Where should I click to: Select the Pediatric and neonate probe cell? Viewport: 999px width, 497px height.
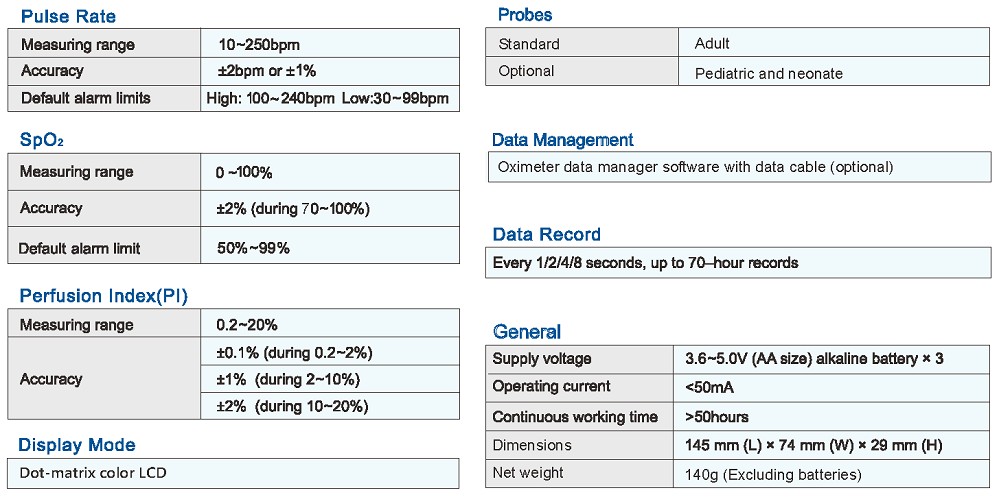[768, 73]
